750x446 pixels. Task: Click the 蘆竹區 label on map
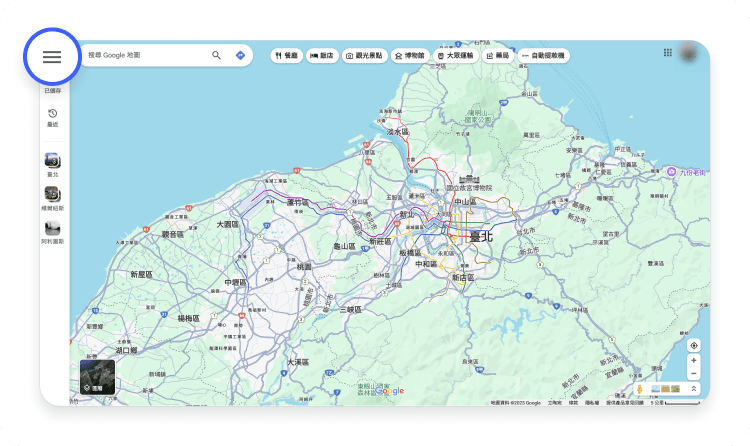(298, 202)
